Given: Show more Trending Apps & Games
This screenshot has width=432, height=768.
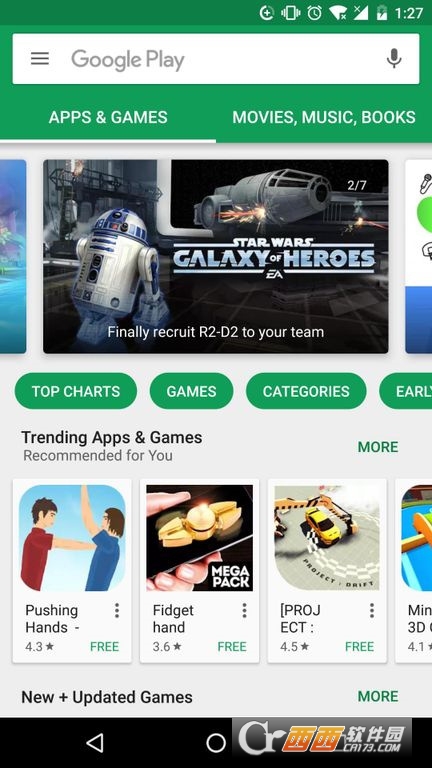Looking at the screenshot, I should (378, 447).
